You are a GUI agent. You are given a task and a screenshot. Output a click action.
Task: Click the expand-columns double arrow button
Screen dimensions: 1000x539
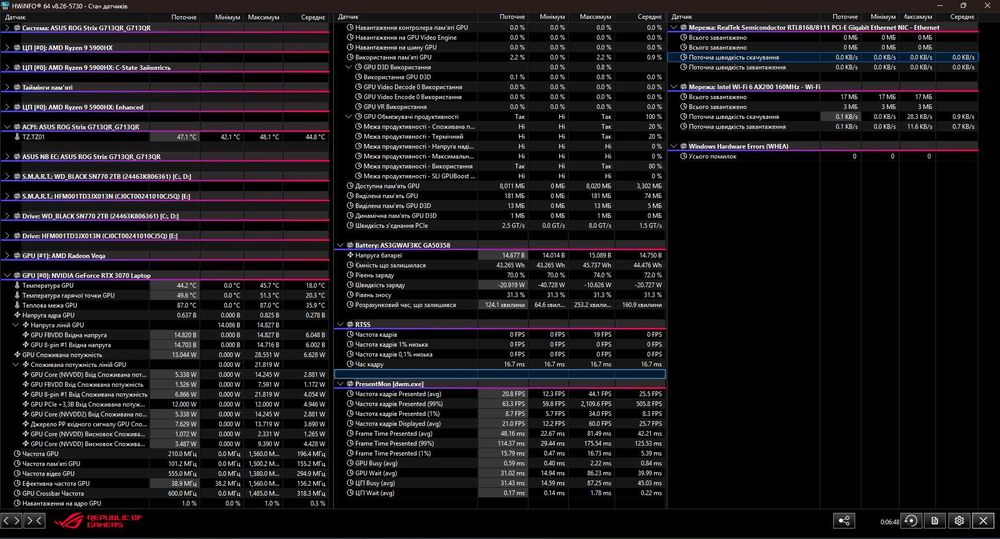tap(11, 521)
